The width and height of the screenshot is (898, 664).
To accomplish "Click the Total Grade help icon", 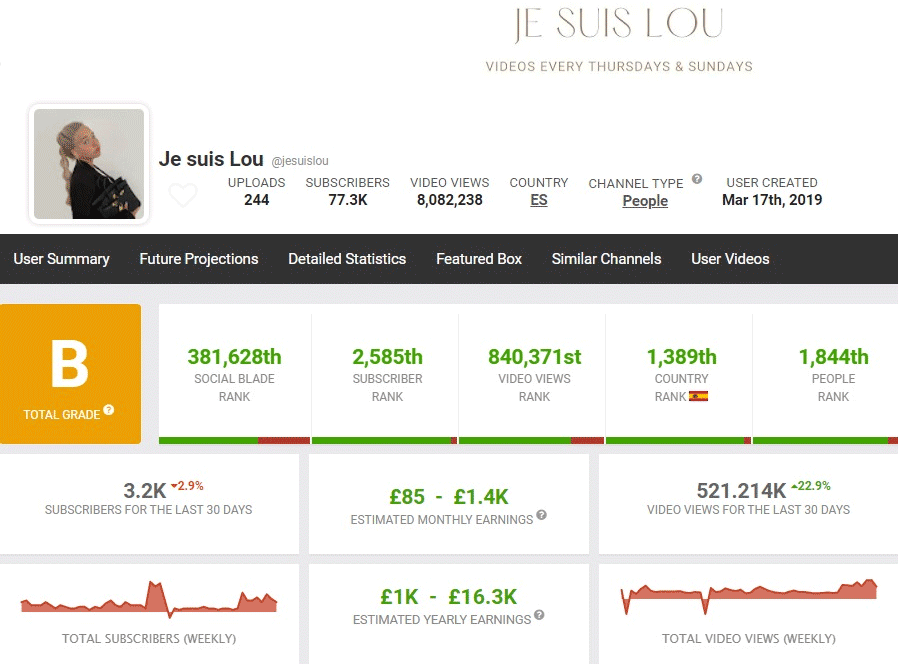I will point(109,410).
